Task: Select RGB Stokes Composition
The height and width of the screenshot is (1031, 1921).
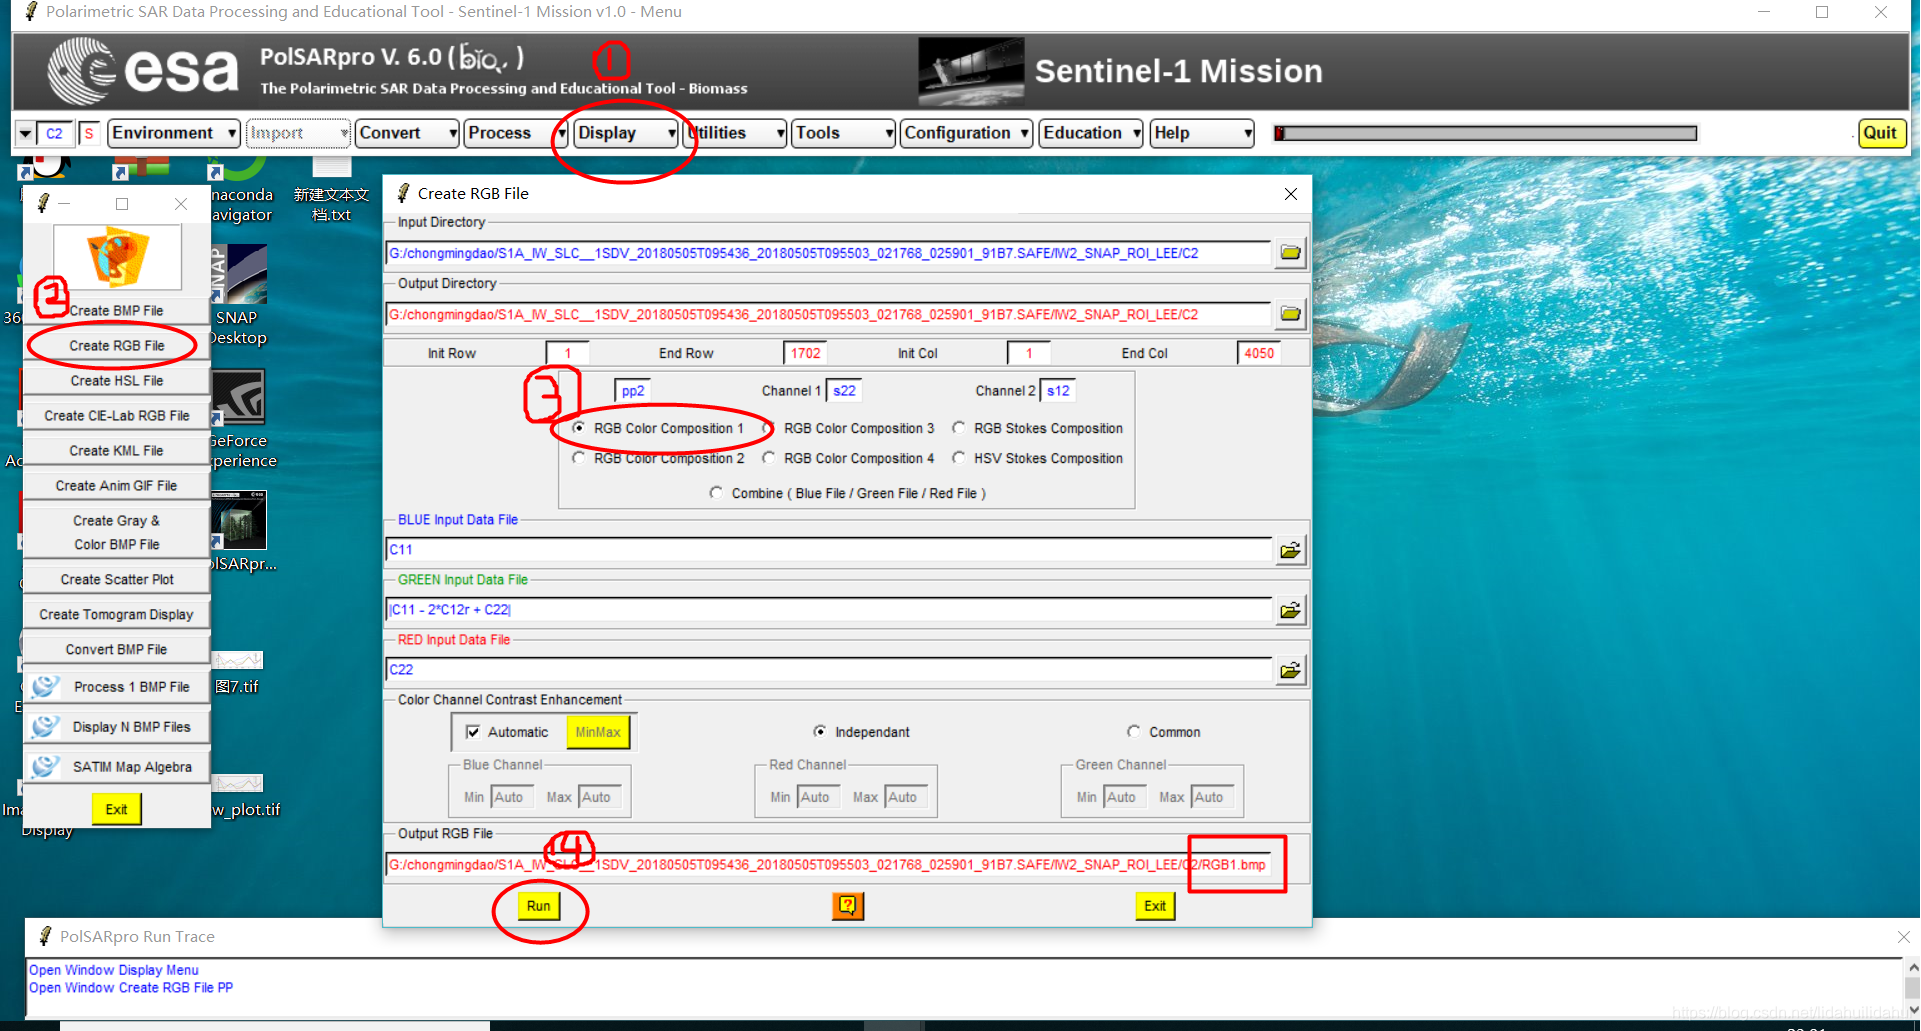Action: [958, 428]
